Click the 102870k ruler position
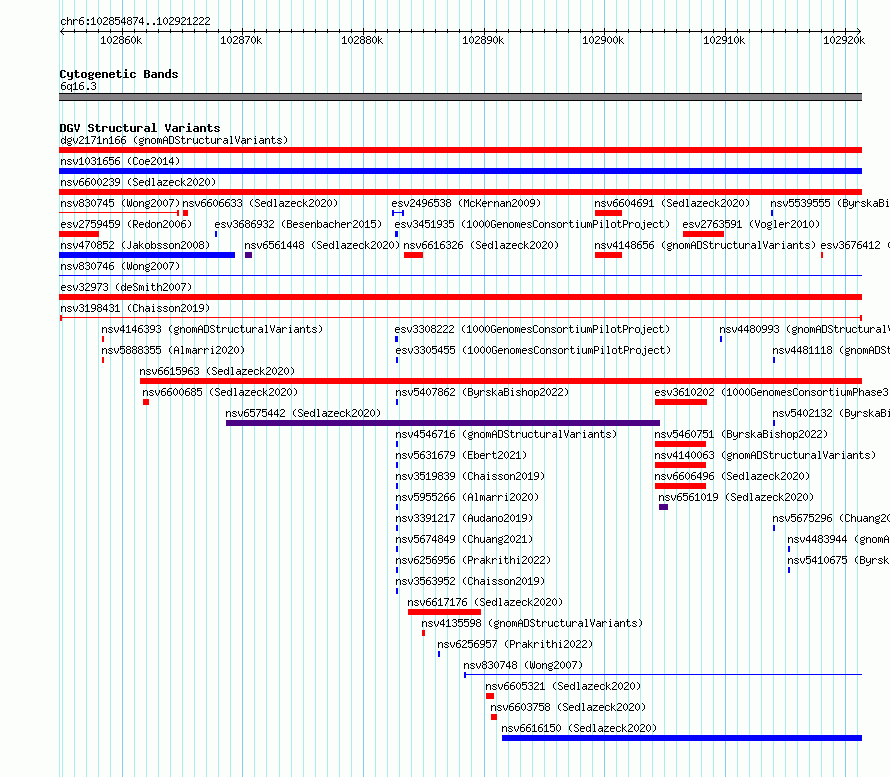This screenshot has width=890, height=777. point(241,40)
